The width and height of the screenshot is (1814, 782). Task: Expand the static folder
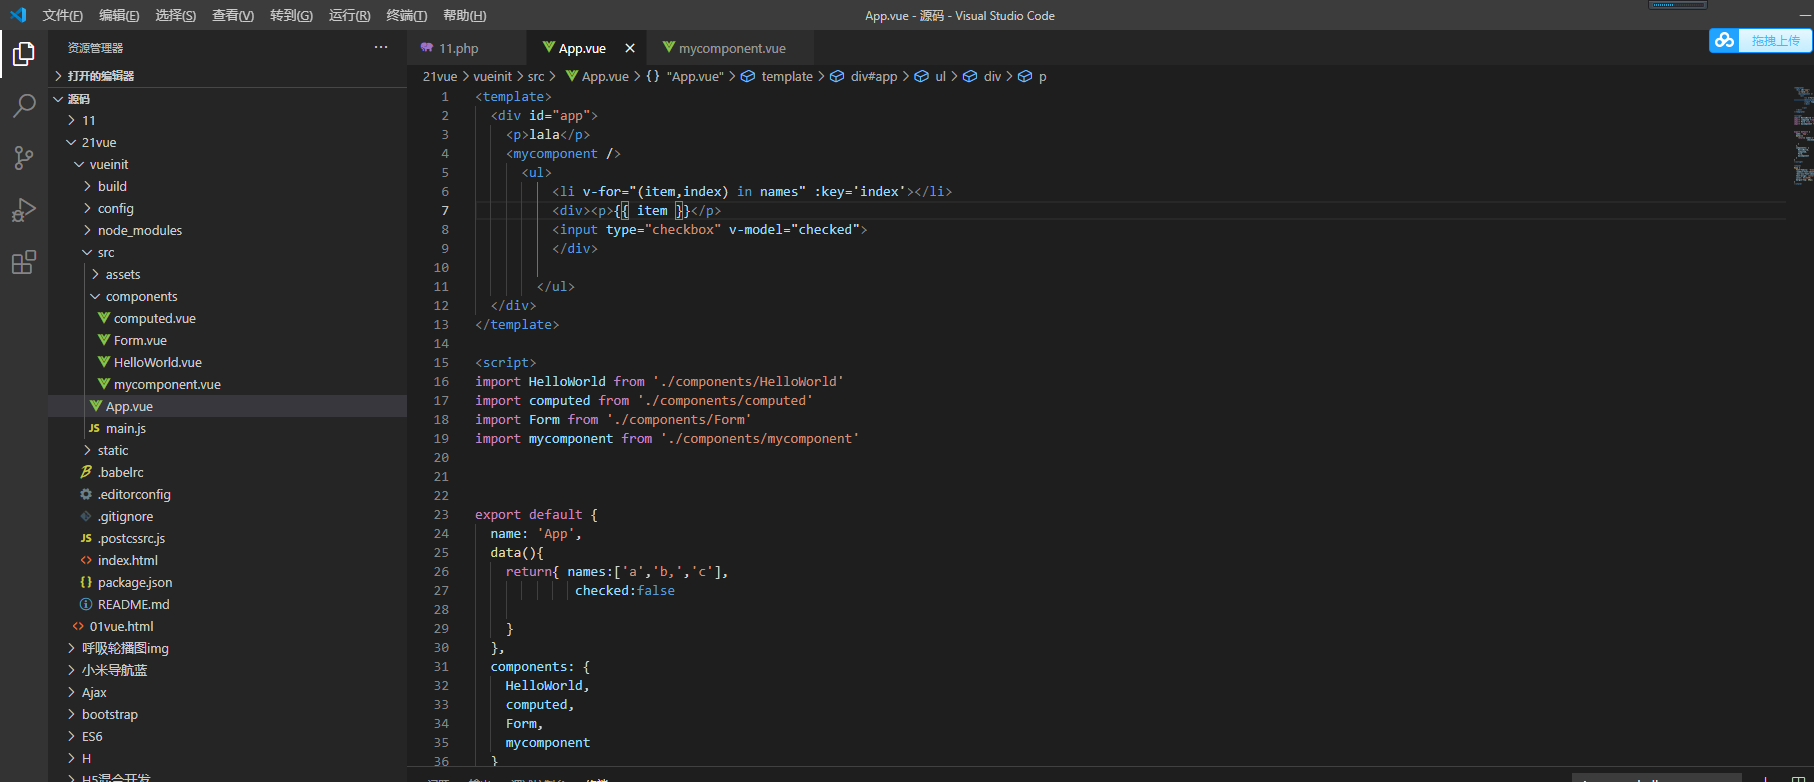point(228,450)
